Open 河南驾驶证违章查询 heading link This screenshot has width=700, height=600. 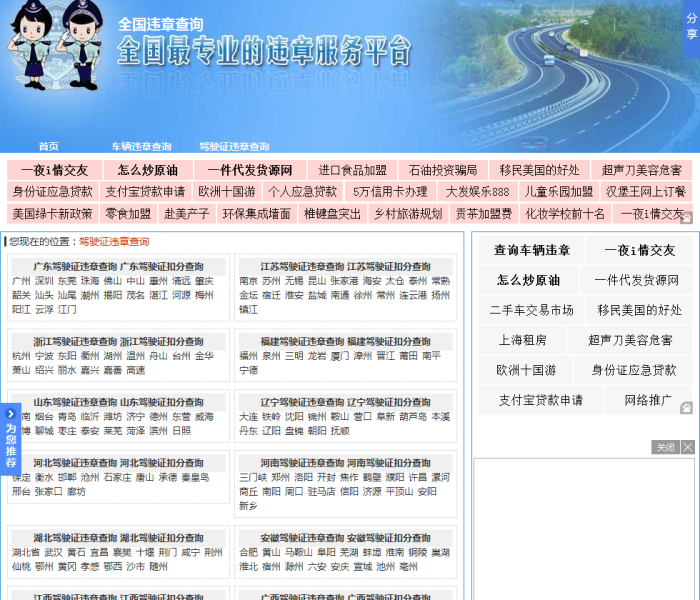point(302,463)
